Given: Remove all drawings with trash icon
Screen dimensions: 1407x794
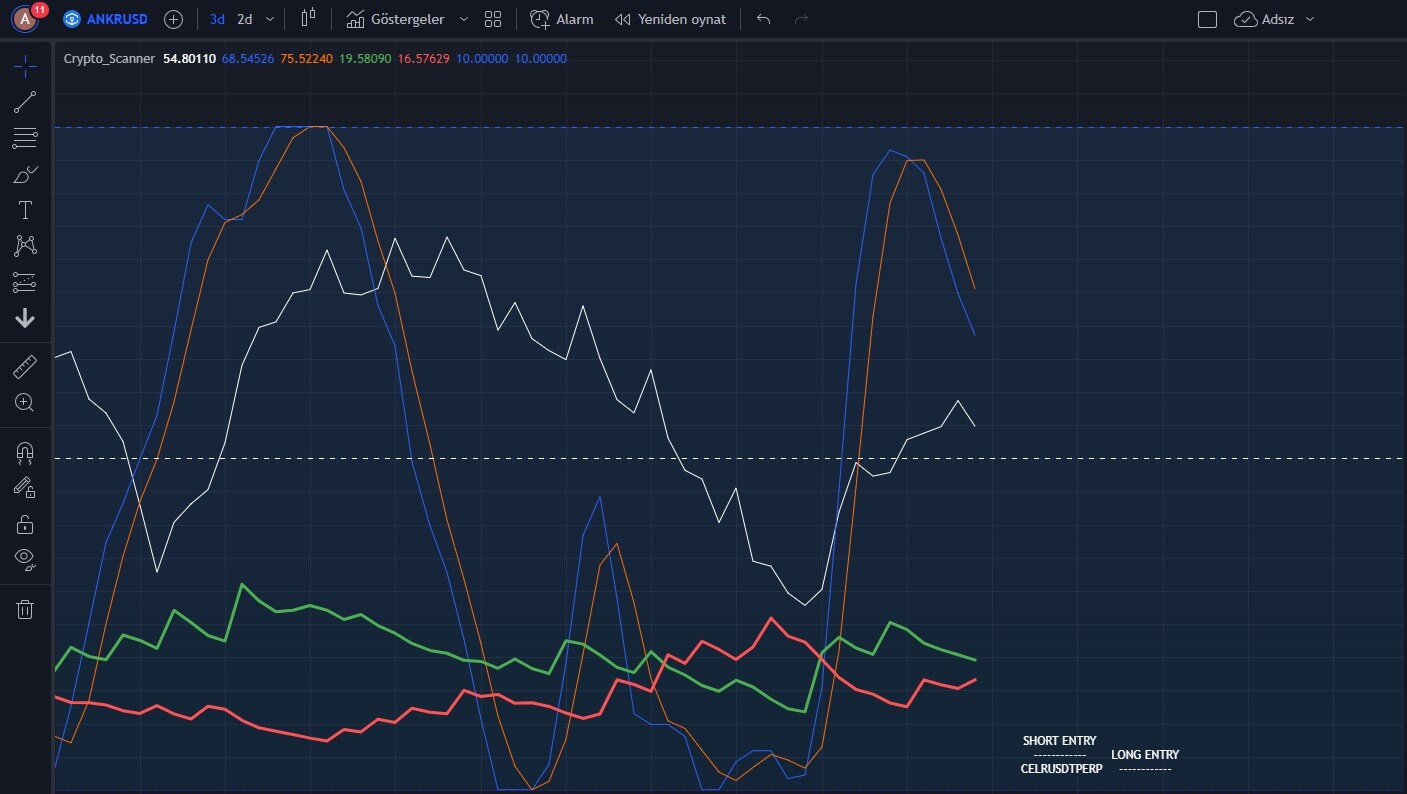Looking at the screenshot, I should 25,608.
